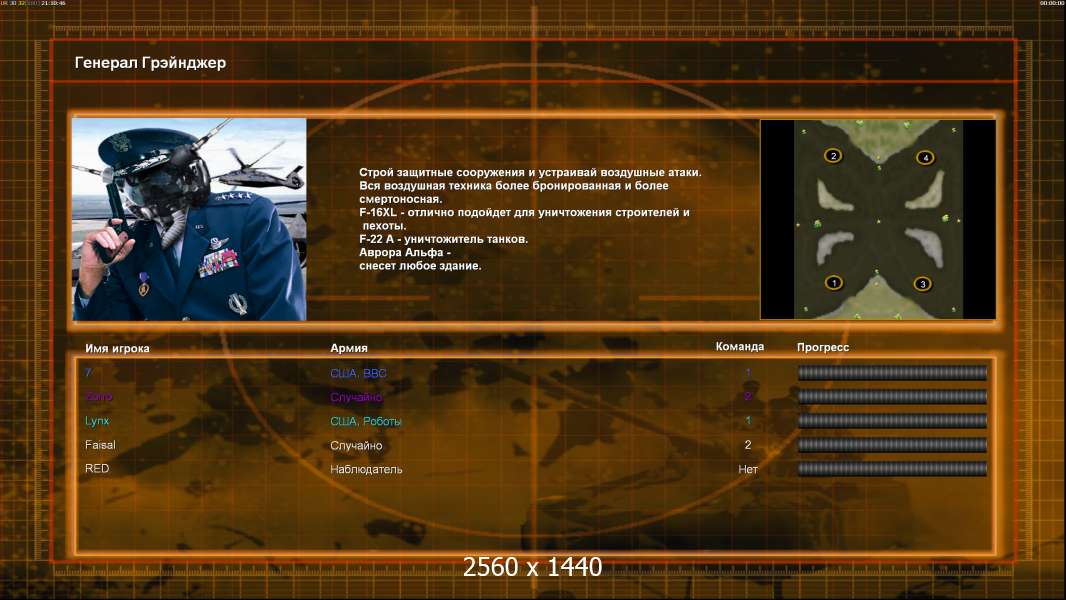Select start position marker 2 on the minimap
Viewport: 1066px width, 600px height.
[x=833, y=156]
